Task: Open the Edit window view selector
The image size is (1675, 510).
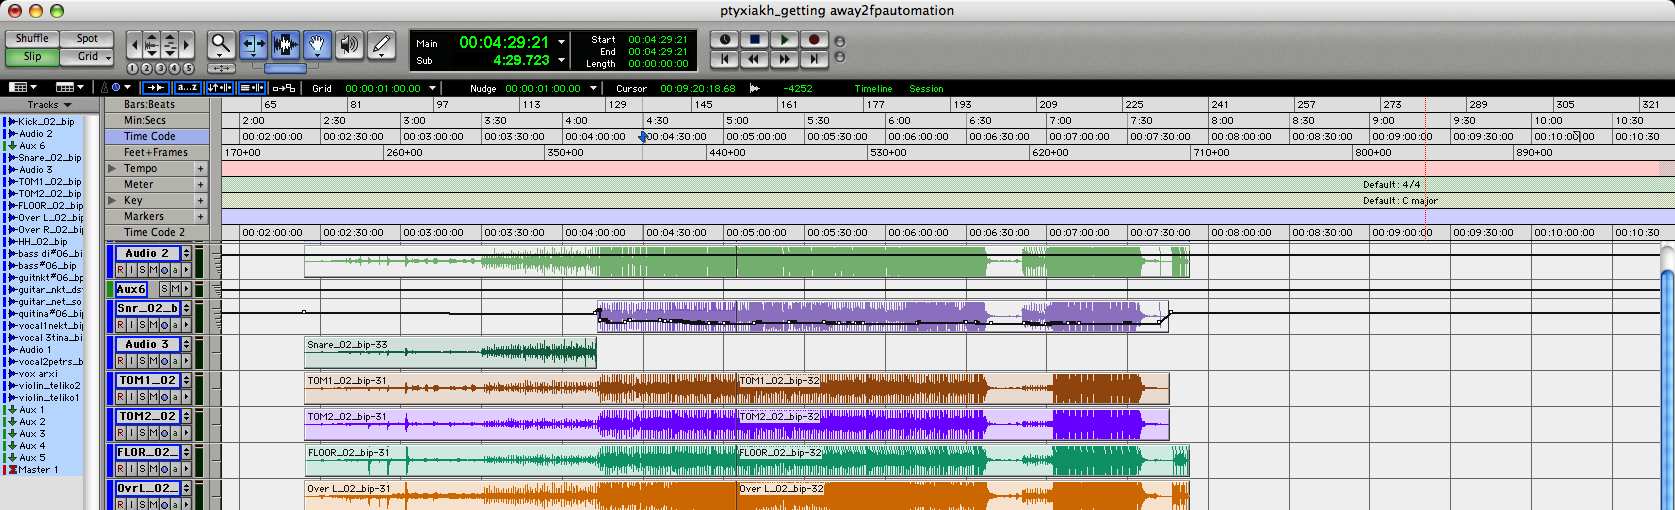Action: click(22, 88)
